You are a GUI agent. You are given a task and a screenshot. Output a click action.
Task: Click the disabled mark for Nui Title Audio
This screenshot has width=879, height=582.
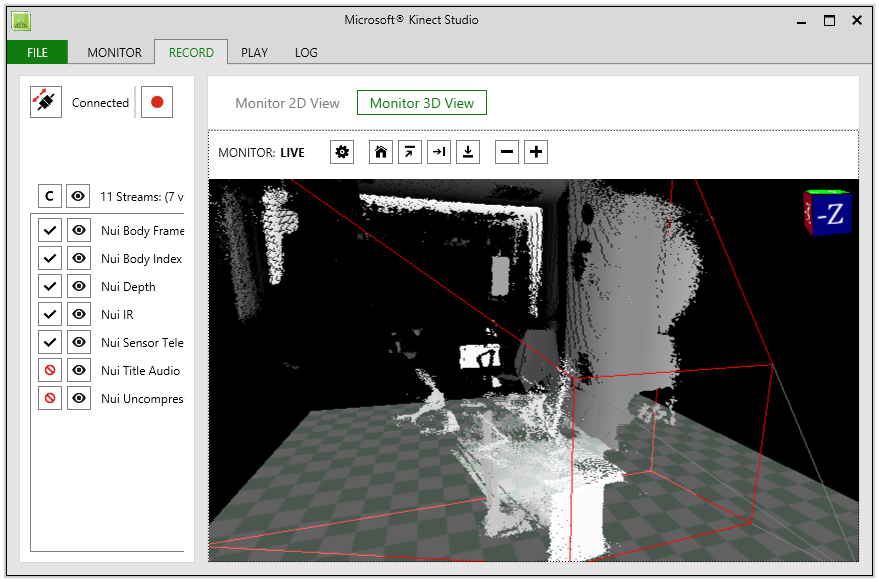point(50,371)
